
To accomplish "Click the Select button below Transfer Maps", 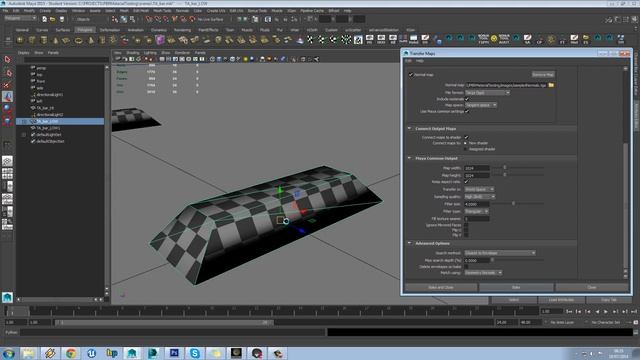I will [513, 300].
